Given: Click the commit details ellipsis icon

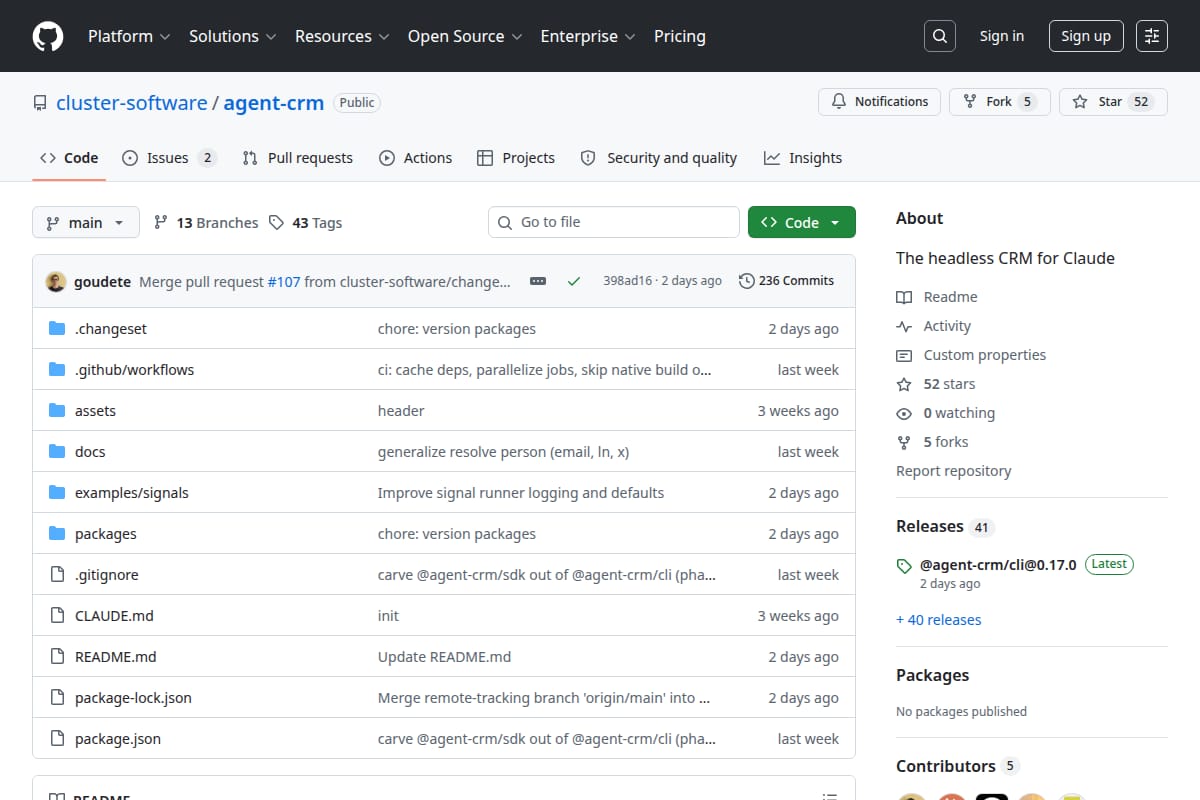Looking at the screenshot, I should click(538, 281).
